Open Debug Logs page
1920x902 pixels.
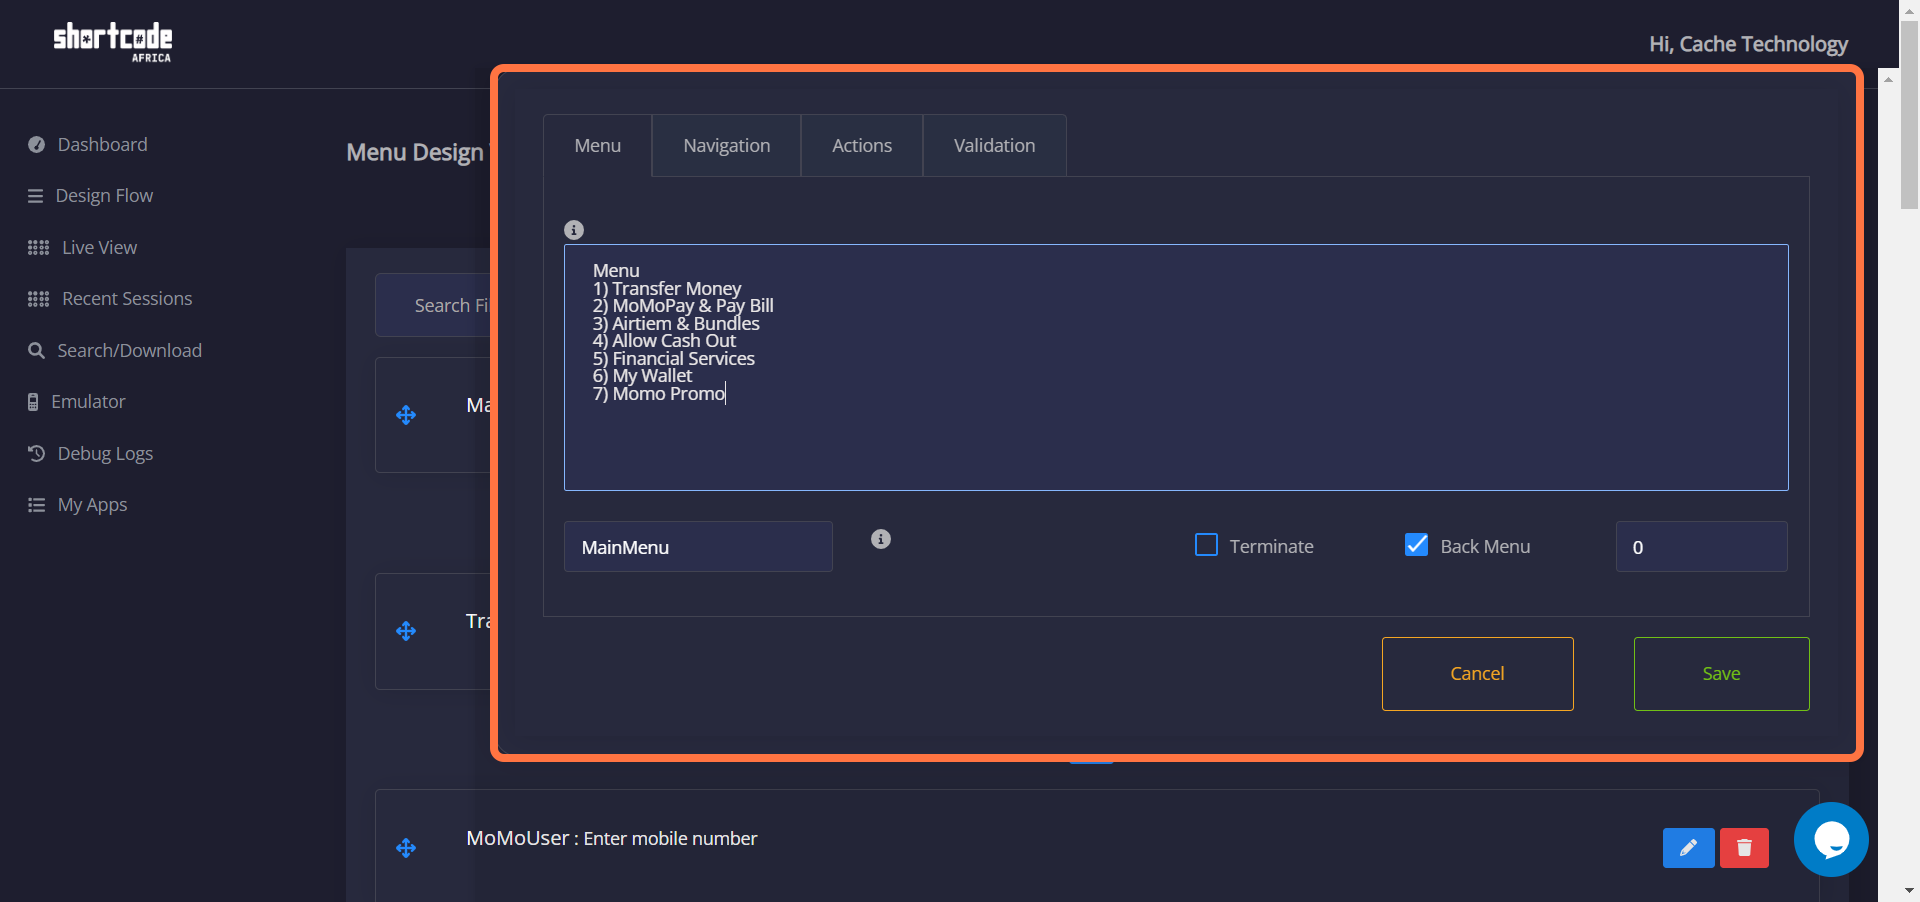coord(106,454)
